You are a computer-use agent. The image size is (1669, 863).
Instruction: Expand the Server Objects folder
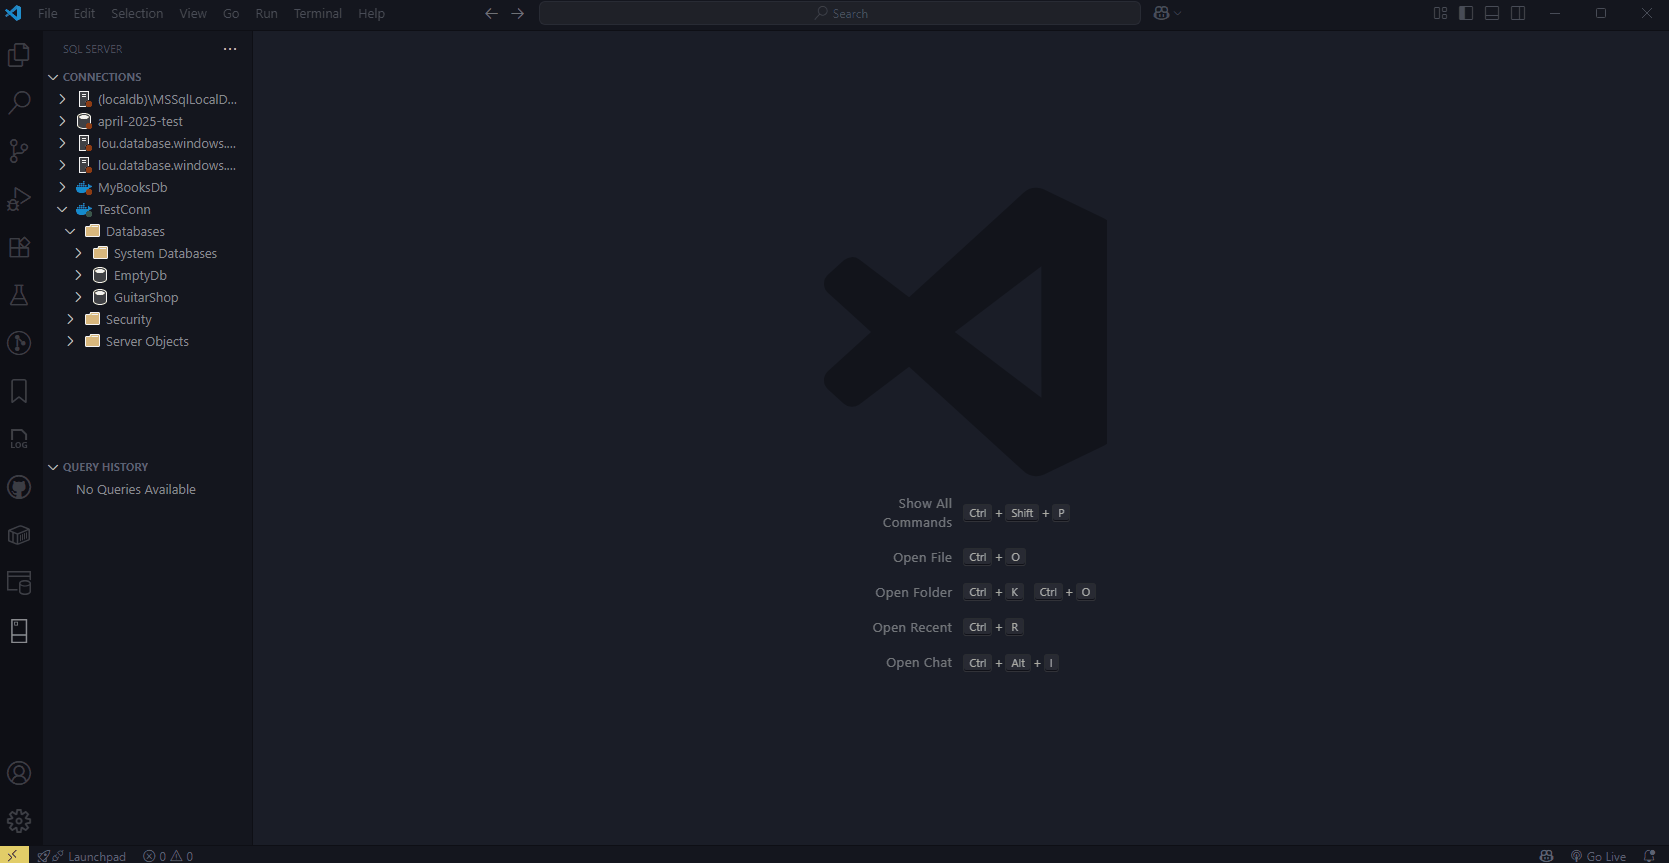coord(70,341)
